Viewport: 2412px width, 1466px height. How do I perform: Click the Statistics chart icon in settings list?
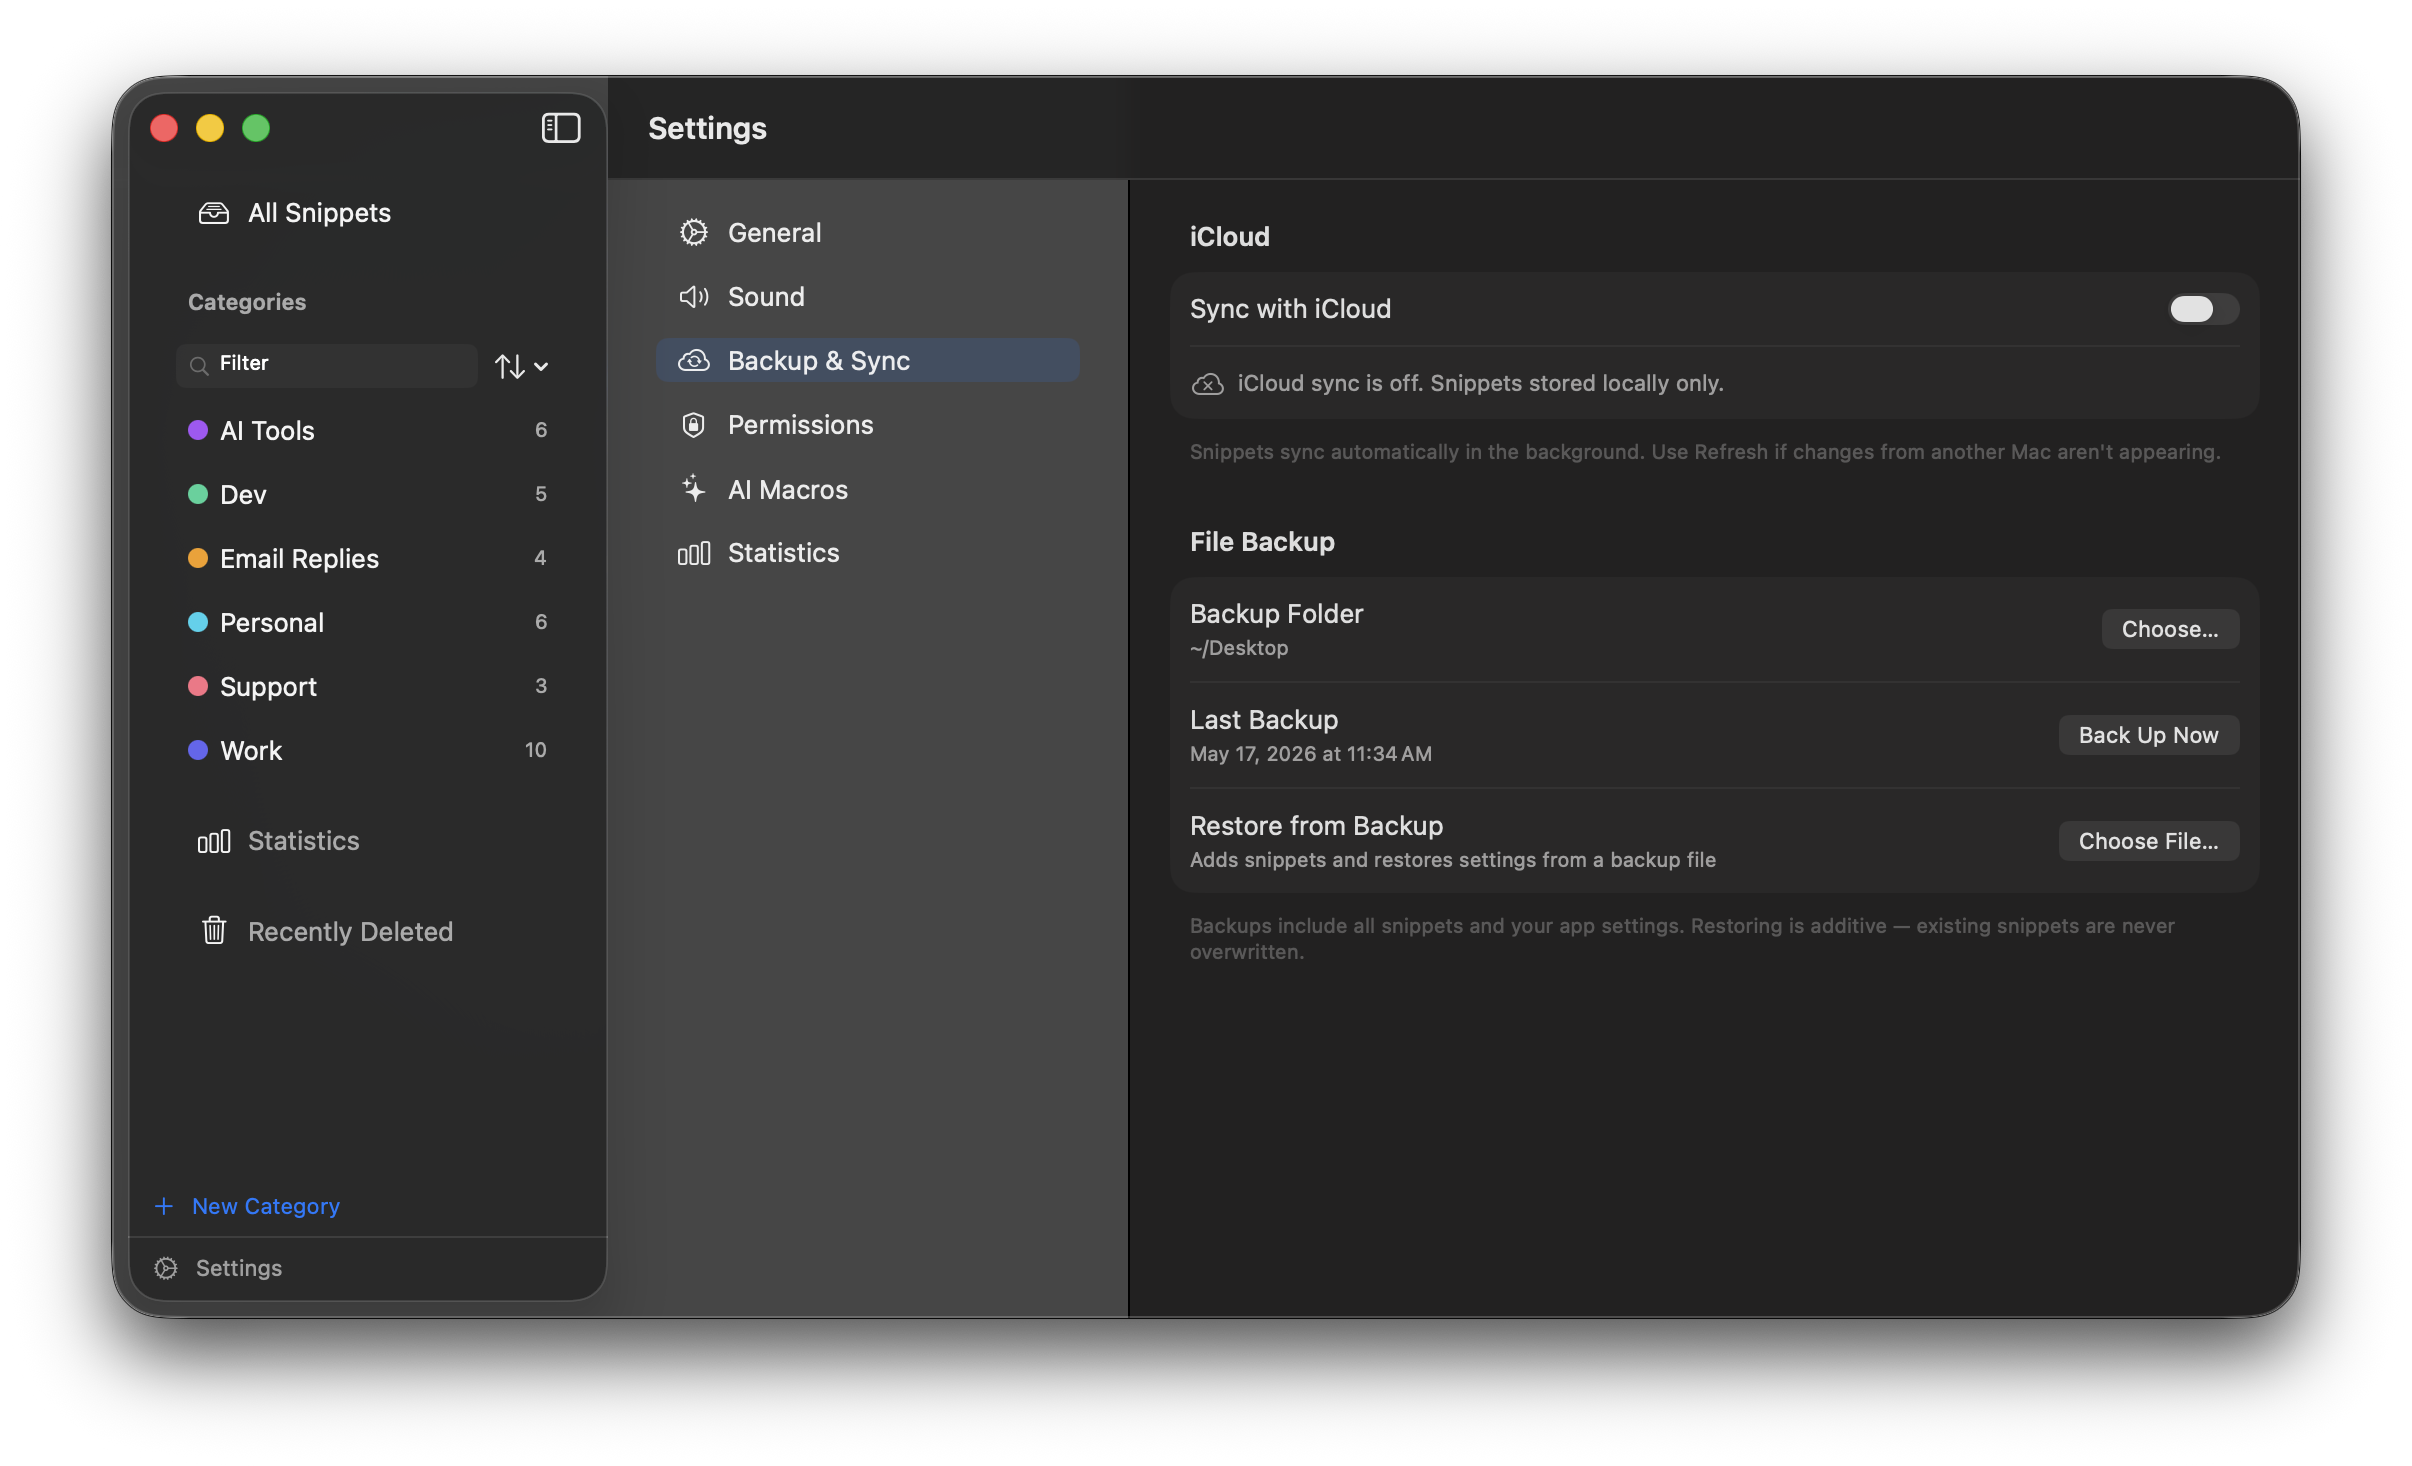pyautogui.click(x=693, y=553)
